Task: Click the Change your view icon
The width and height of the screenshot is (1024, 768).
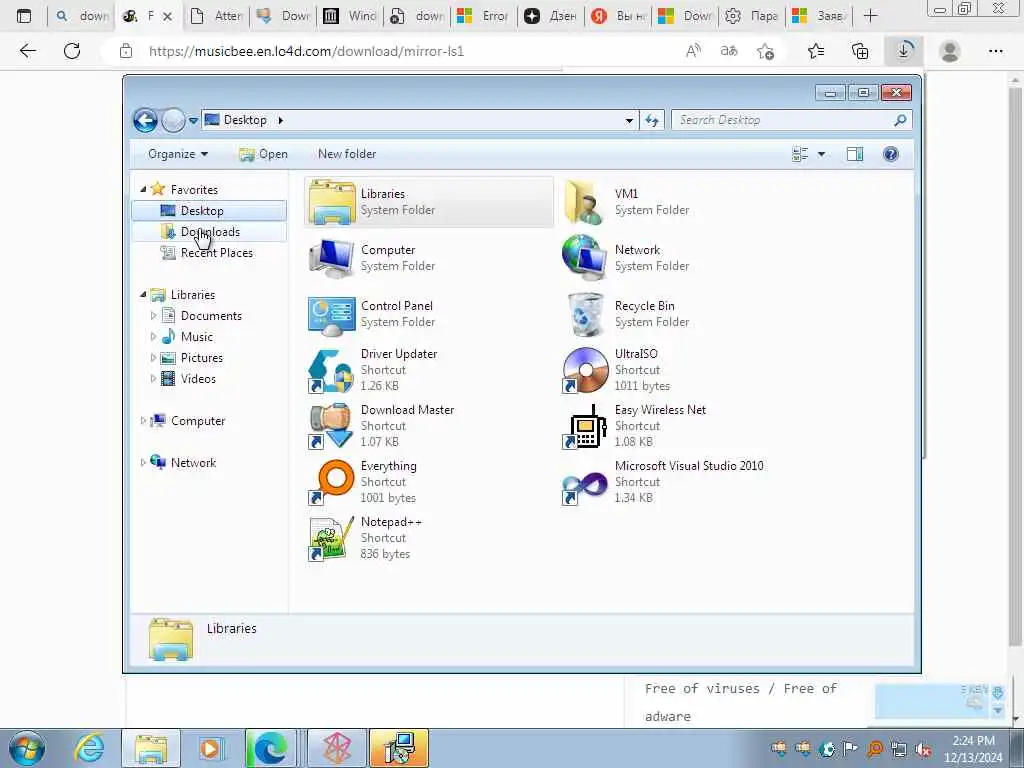Action: [x=800, y=154]
